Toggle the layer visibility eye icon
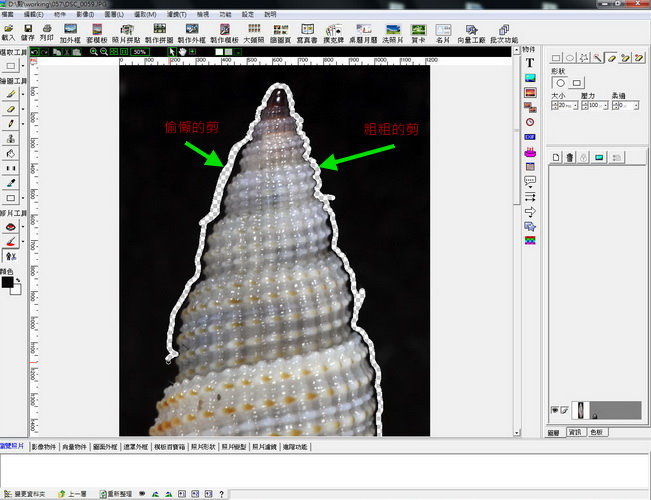 (555, 411)
